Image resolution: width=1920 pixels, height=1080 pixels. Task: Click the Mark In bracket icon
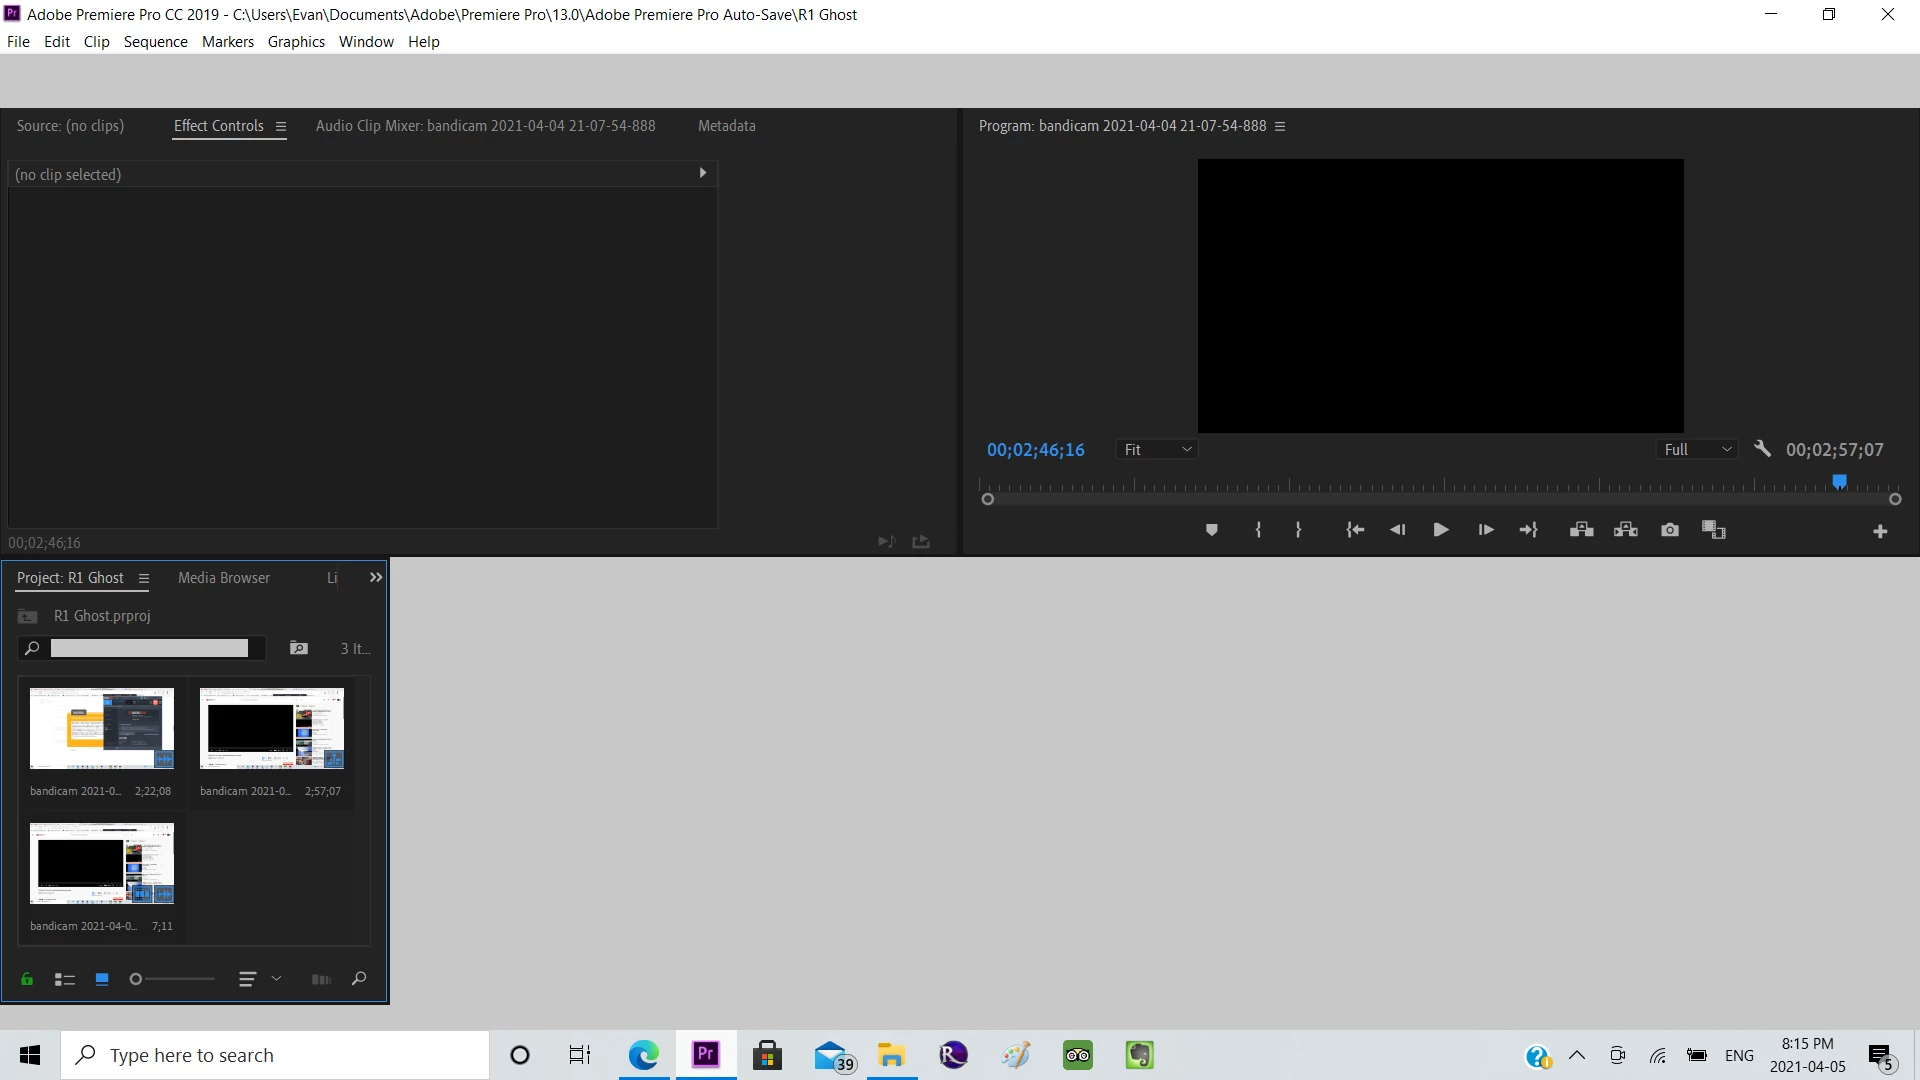(x=1258, y=530)
